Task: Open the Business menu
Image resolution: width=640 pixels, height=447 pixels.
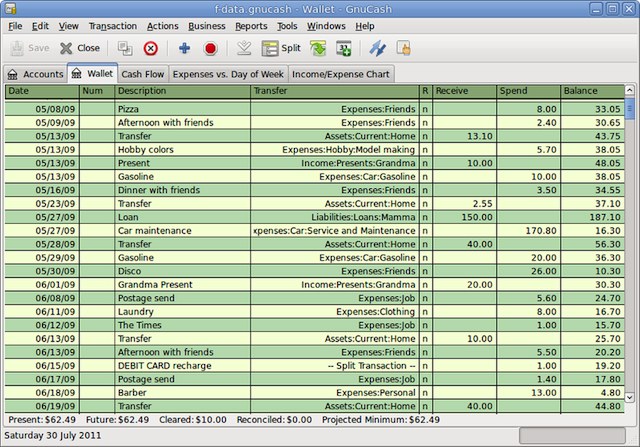Action: pos(207,26)
